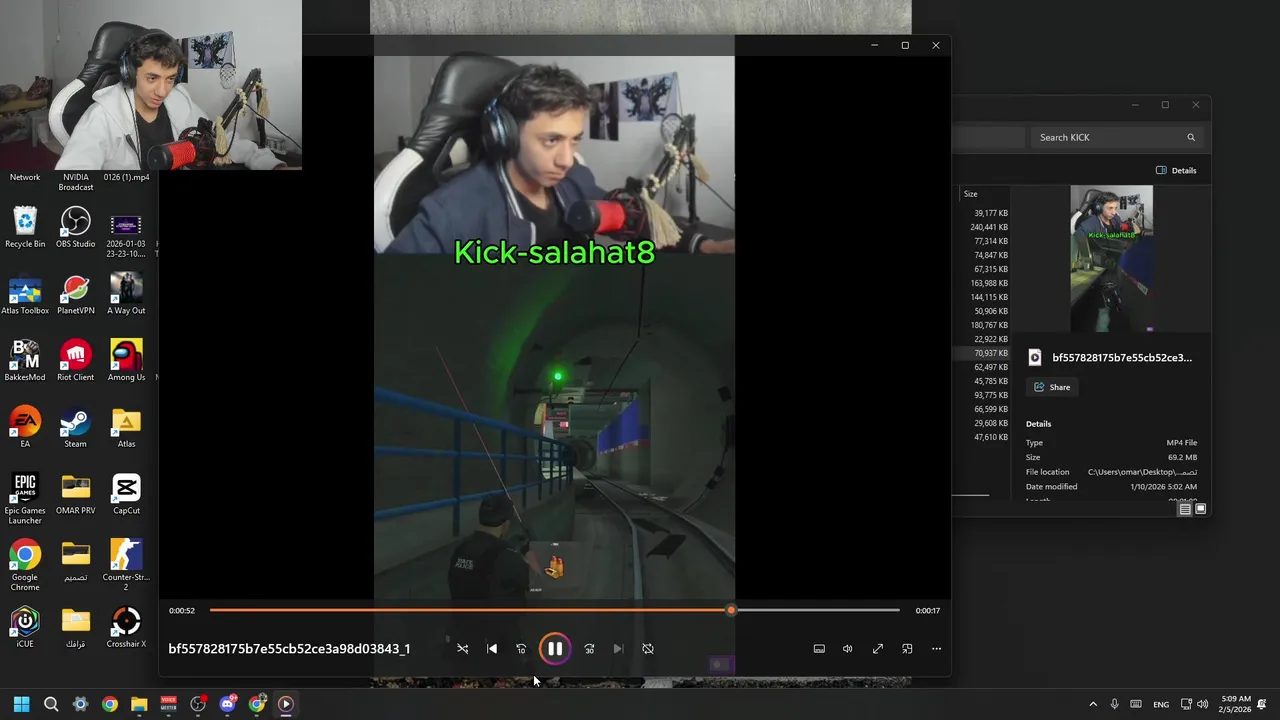Toggle repeat mode in the media player
Image resolution: width=1280 pixels, height=720 pixels.
(648, 649)
